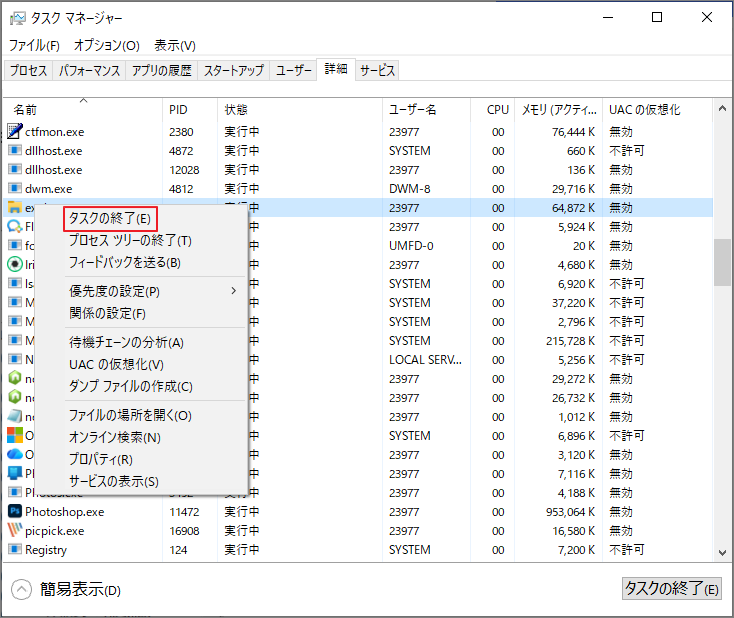Choose ファイルの場所を開く(O)
Screen dimensions: 734x618
pos(130,416)
